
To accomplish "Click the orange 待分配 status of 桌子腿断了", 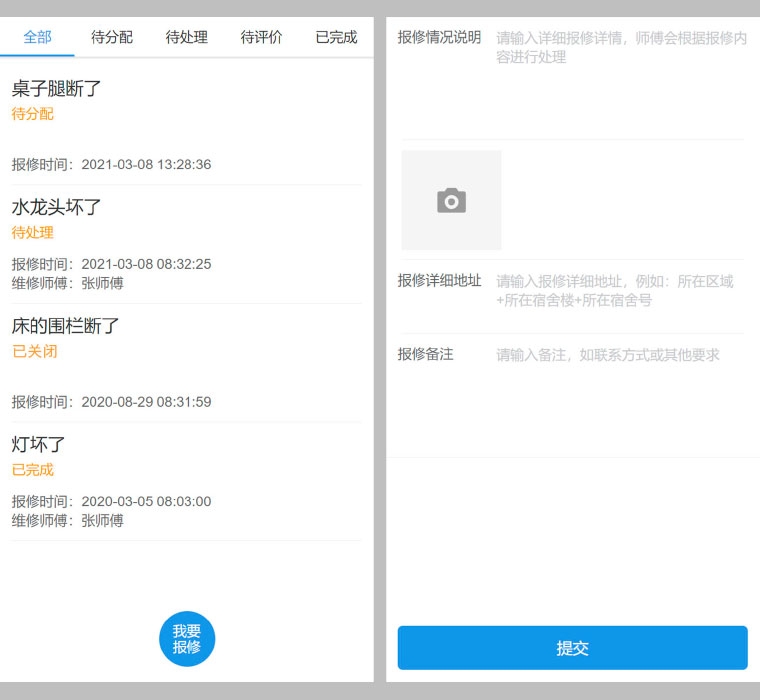I will pos(32,114).
